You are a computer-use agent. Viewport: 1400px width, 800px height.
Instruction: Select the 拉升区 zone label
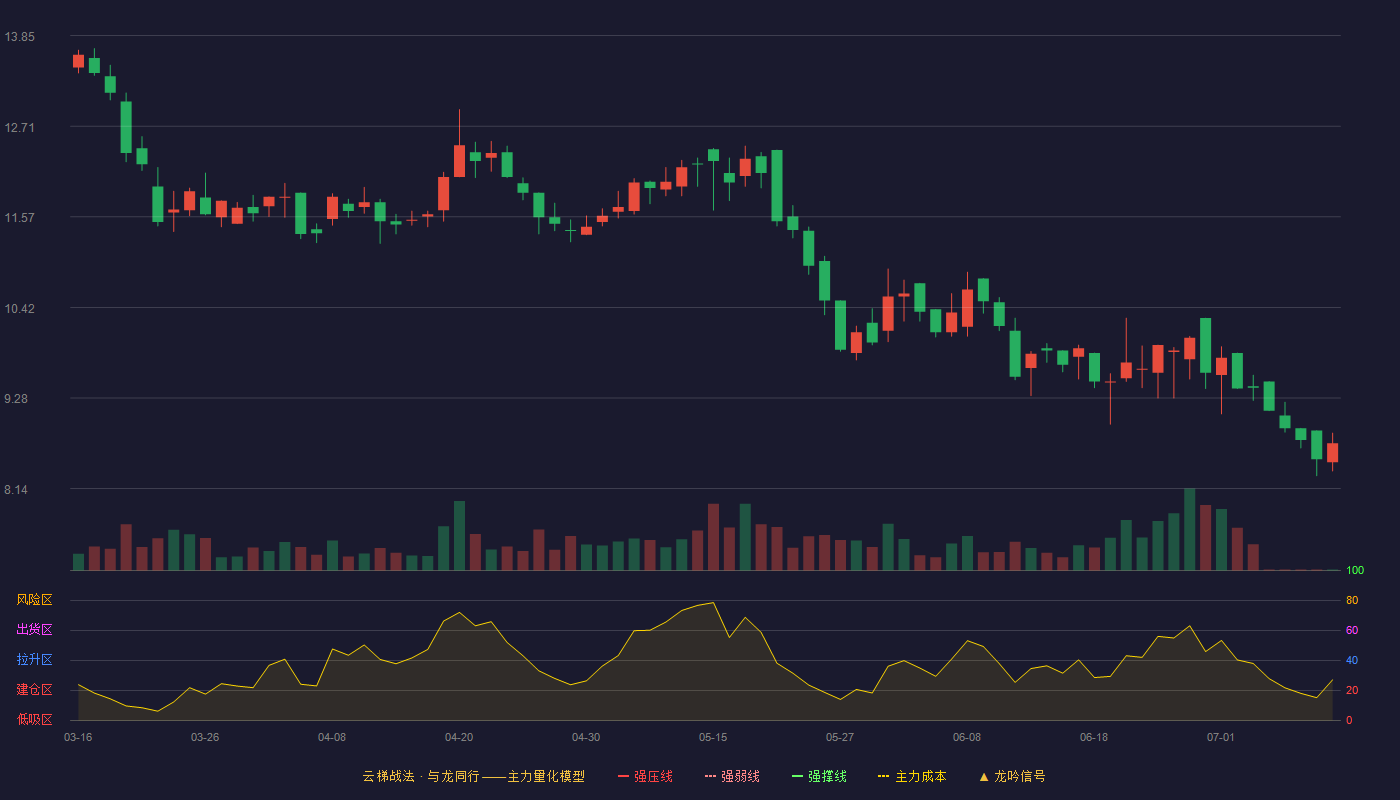pyautogui.click(x=34, y=660)
